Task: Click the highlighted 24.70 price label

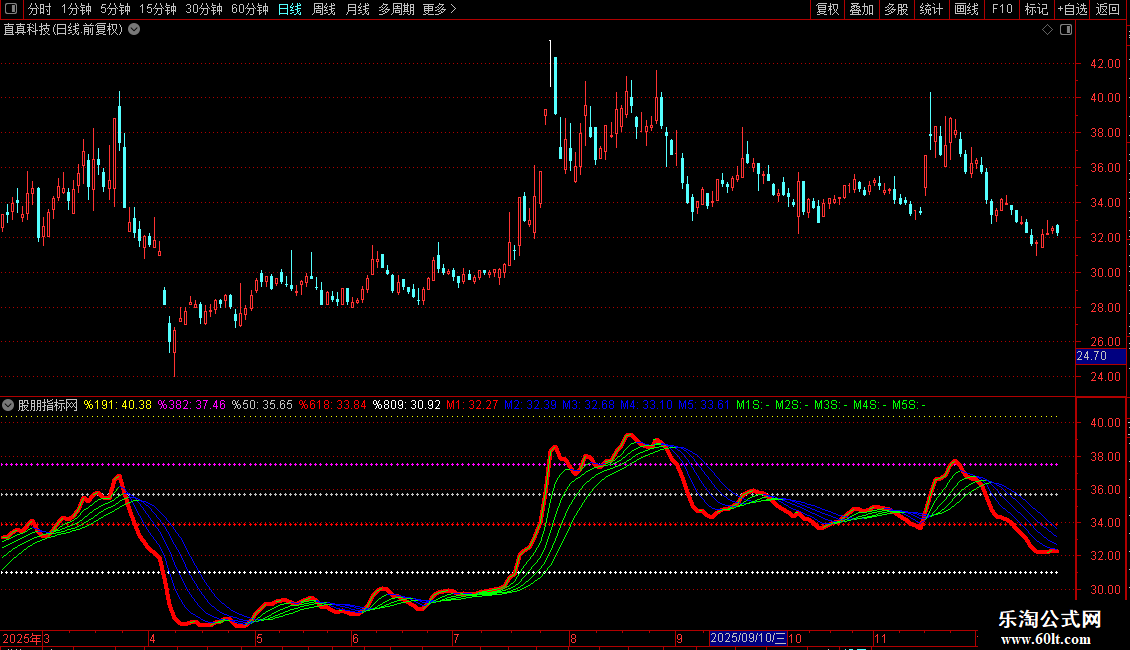Action: tap(1100, 356)
